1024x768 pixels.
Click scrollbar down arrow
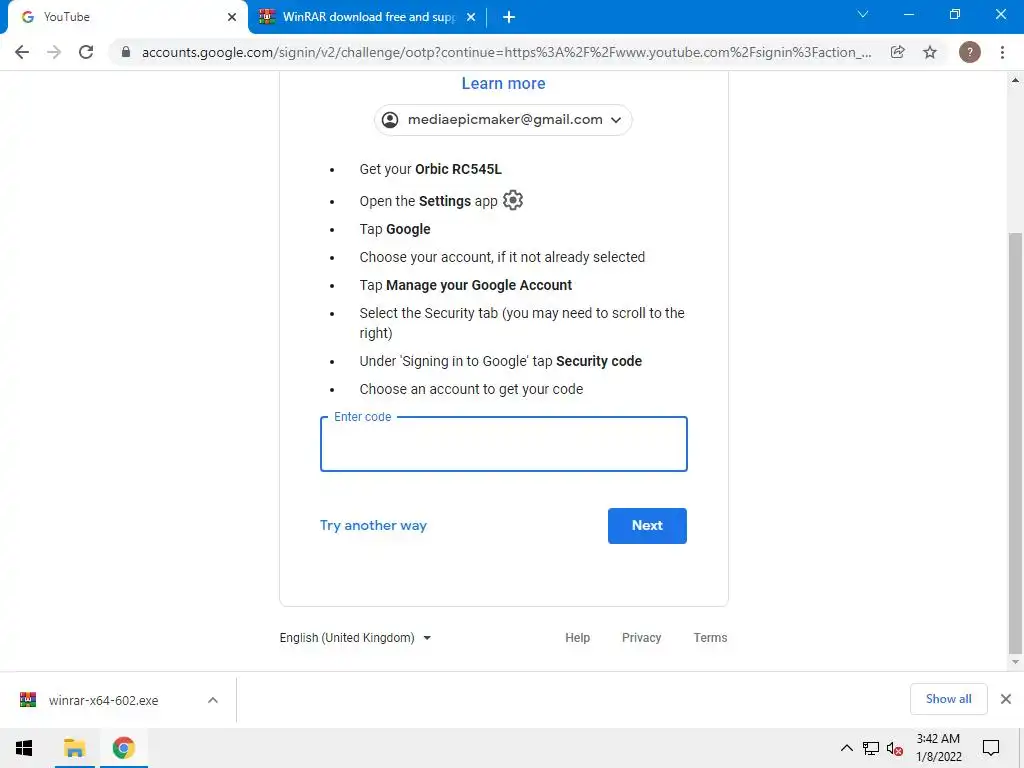coord(1015,662)
